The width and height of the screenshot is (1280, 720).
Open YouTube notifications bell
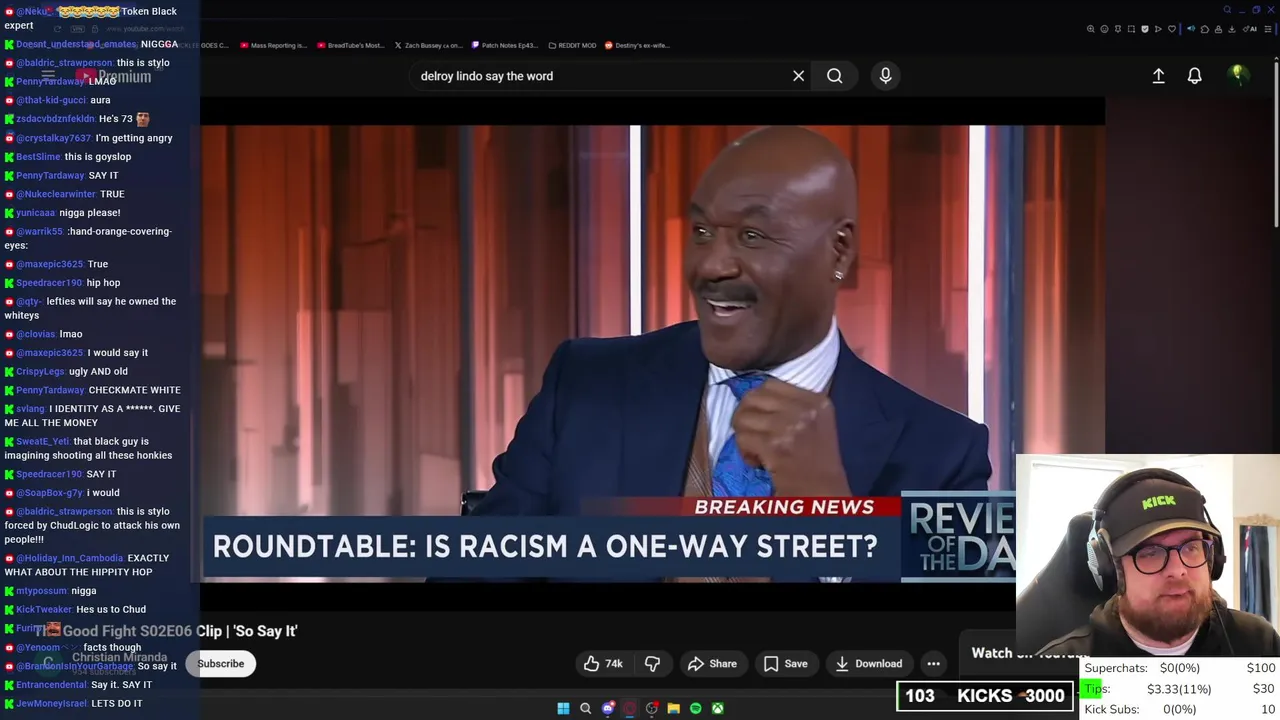coord(1194,76)
